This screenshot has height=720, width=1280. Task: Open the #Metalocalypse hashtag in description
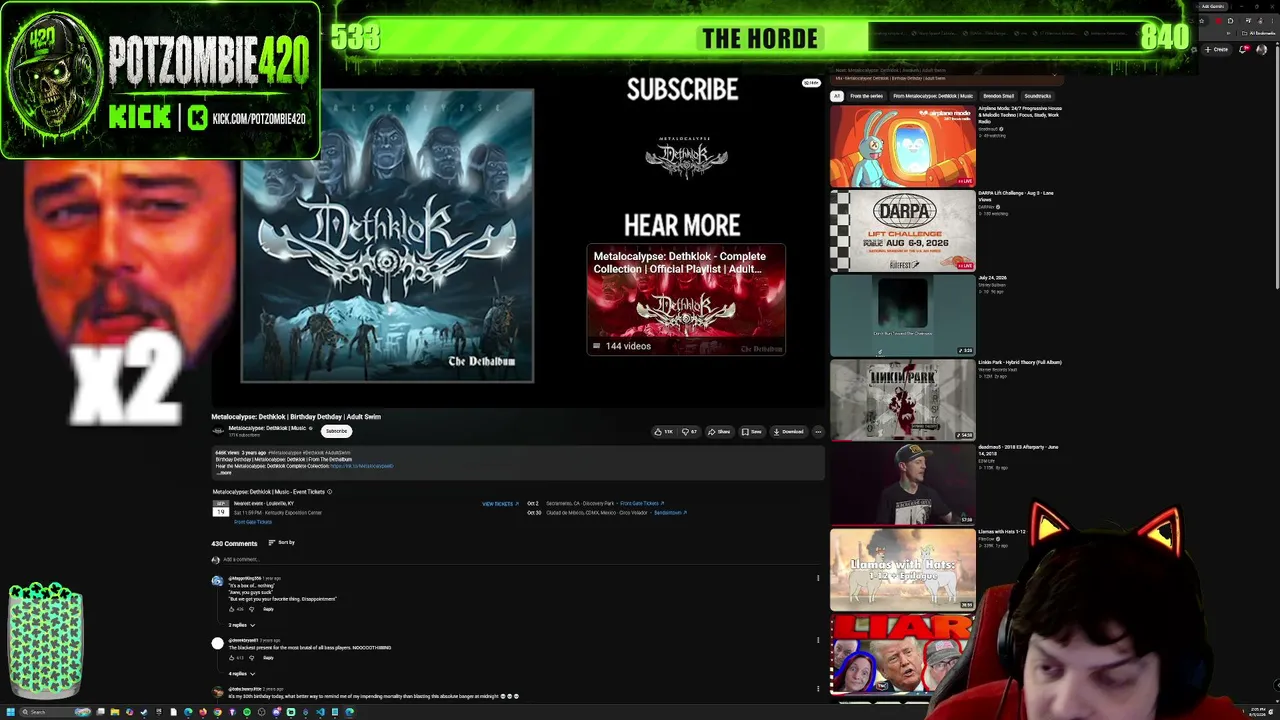284,453
